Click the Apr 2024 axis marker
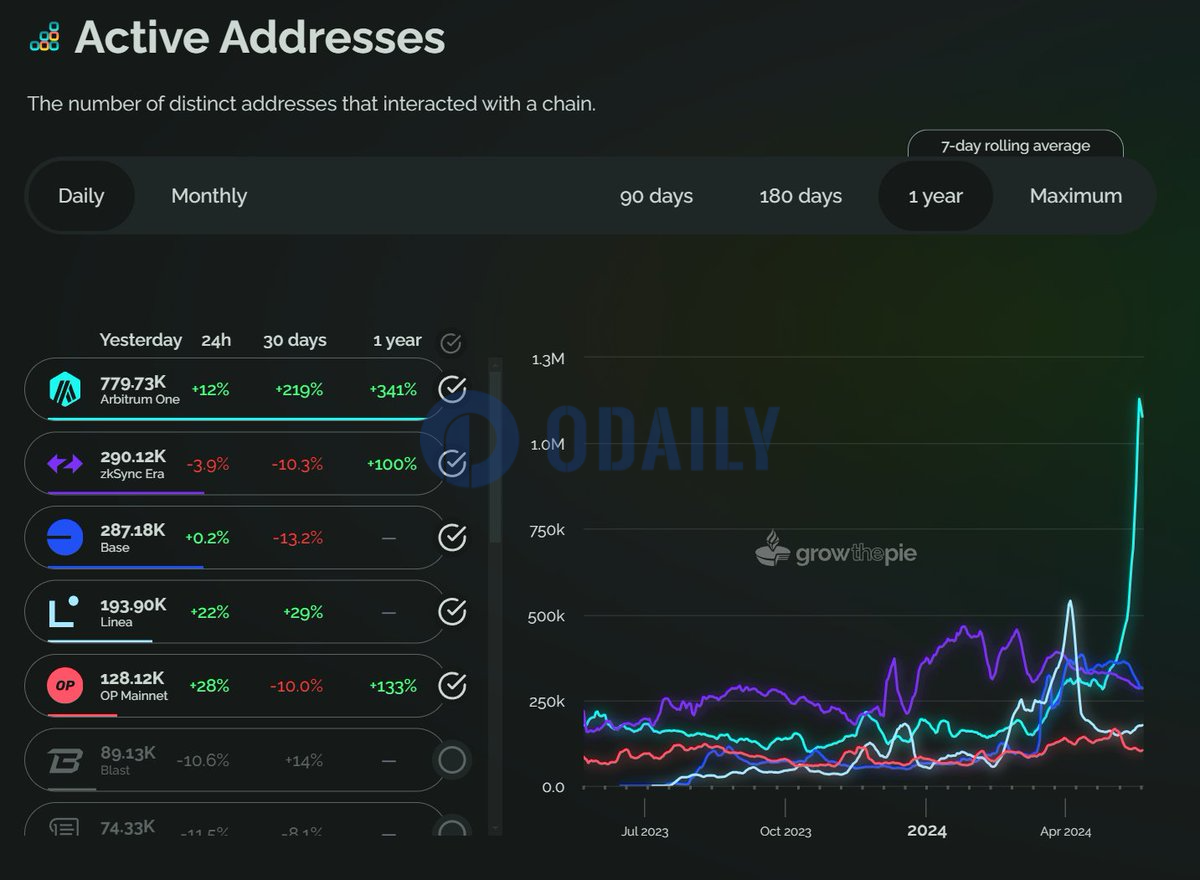The height and width of the screenshot is (880, 1200). 1065,831
